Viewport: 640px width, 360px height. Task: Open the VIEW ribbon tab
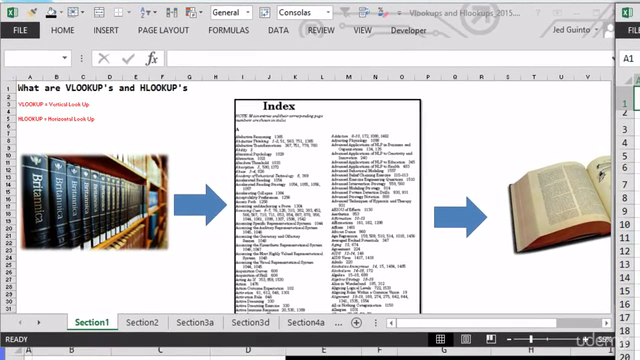[362, 30]
